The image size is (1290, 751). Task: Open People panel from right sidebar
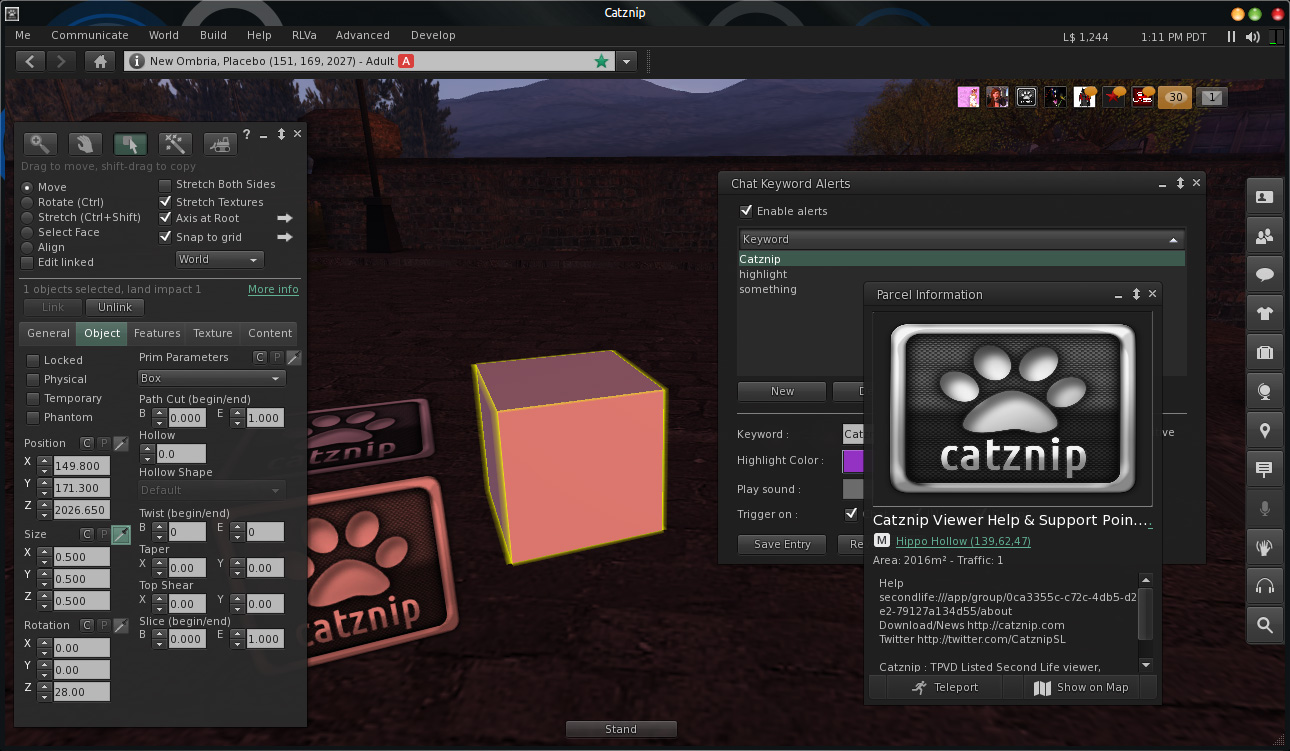tap(1264, 236)
